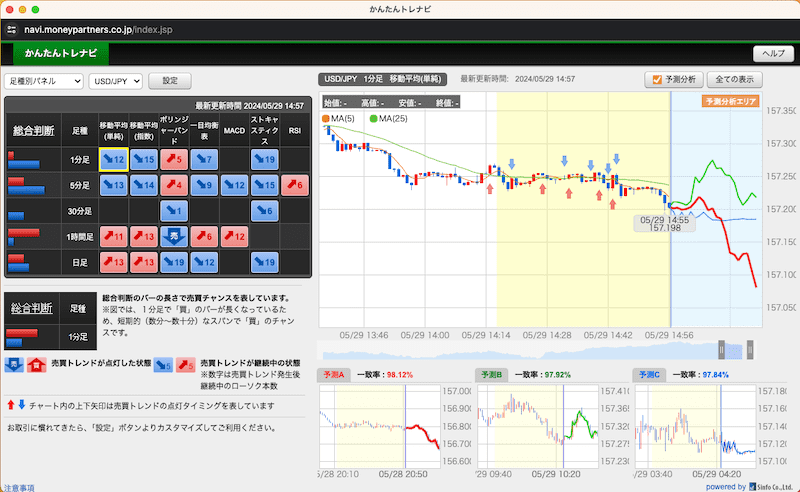Open the 注意事項 link

point(19,488)
